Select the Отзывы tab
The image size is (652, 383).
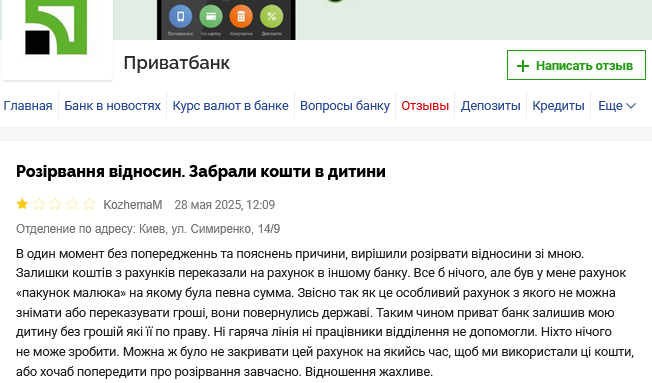click(x=425, y=106)
